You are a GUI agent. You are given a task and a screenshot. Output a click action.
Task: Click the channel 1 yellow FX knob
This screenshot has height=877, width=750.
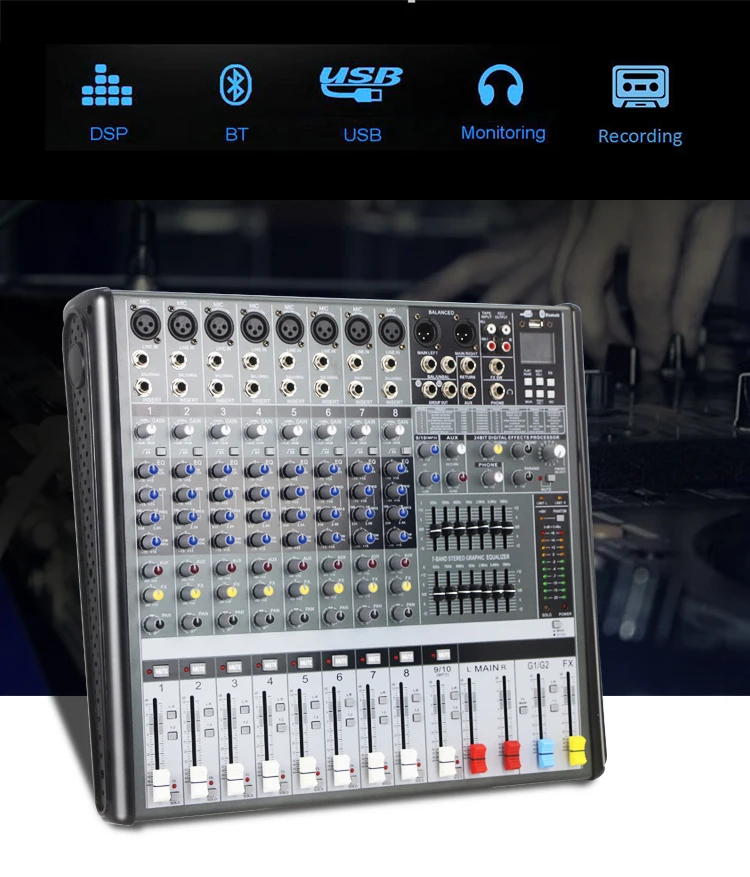(x=153, y=595)
